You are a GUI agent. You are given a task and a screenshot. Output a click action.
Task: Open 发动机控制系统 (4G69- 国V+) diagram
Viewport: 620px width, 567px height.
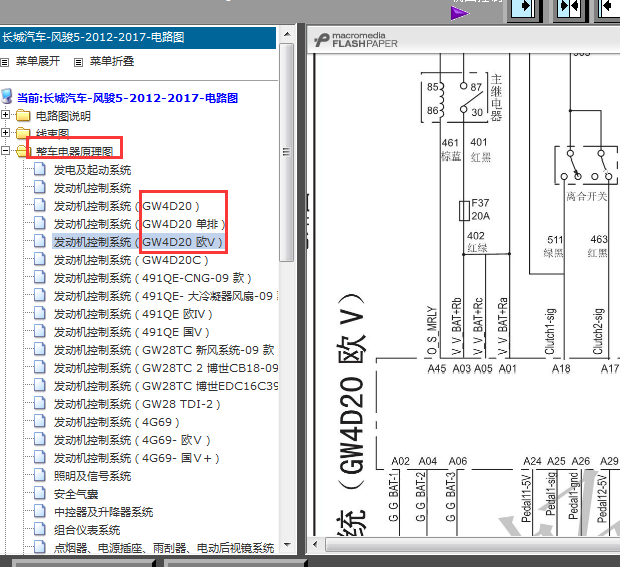tap(136, 458)
